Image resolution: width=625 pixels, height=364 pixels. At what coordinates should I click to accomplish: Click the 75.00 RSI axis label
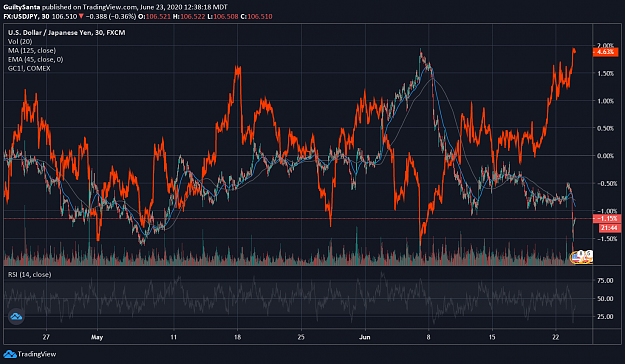[605, 281]
